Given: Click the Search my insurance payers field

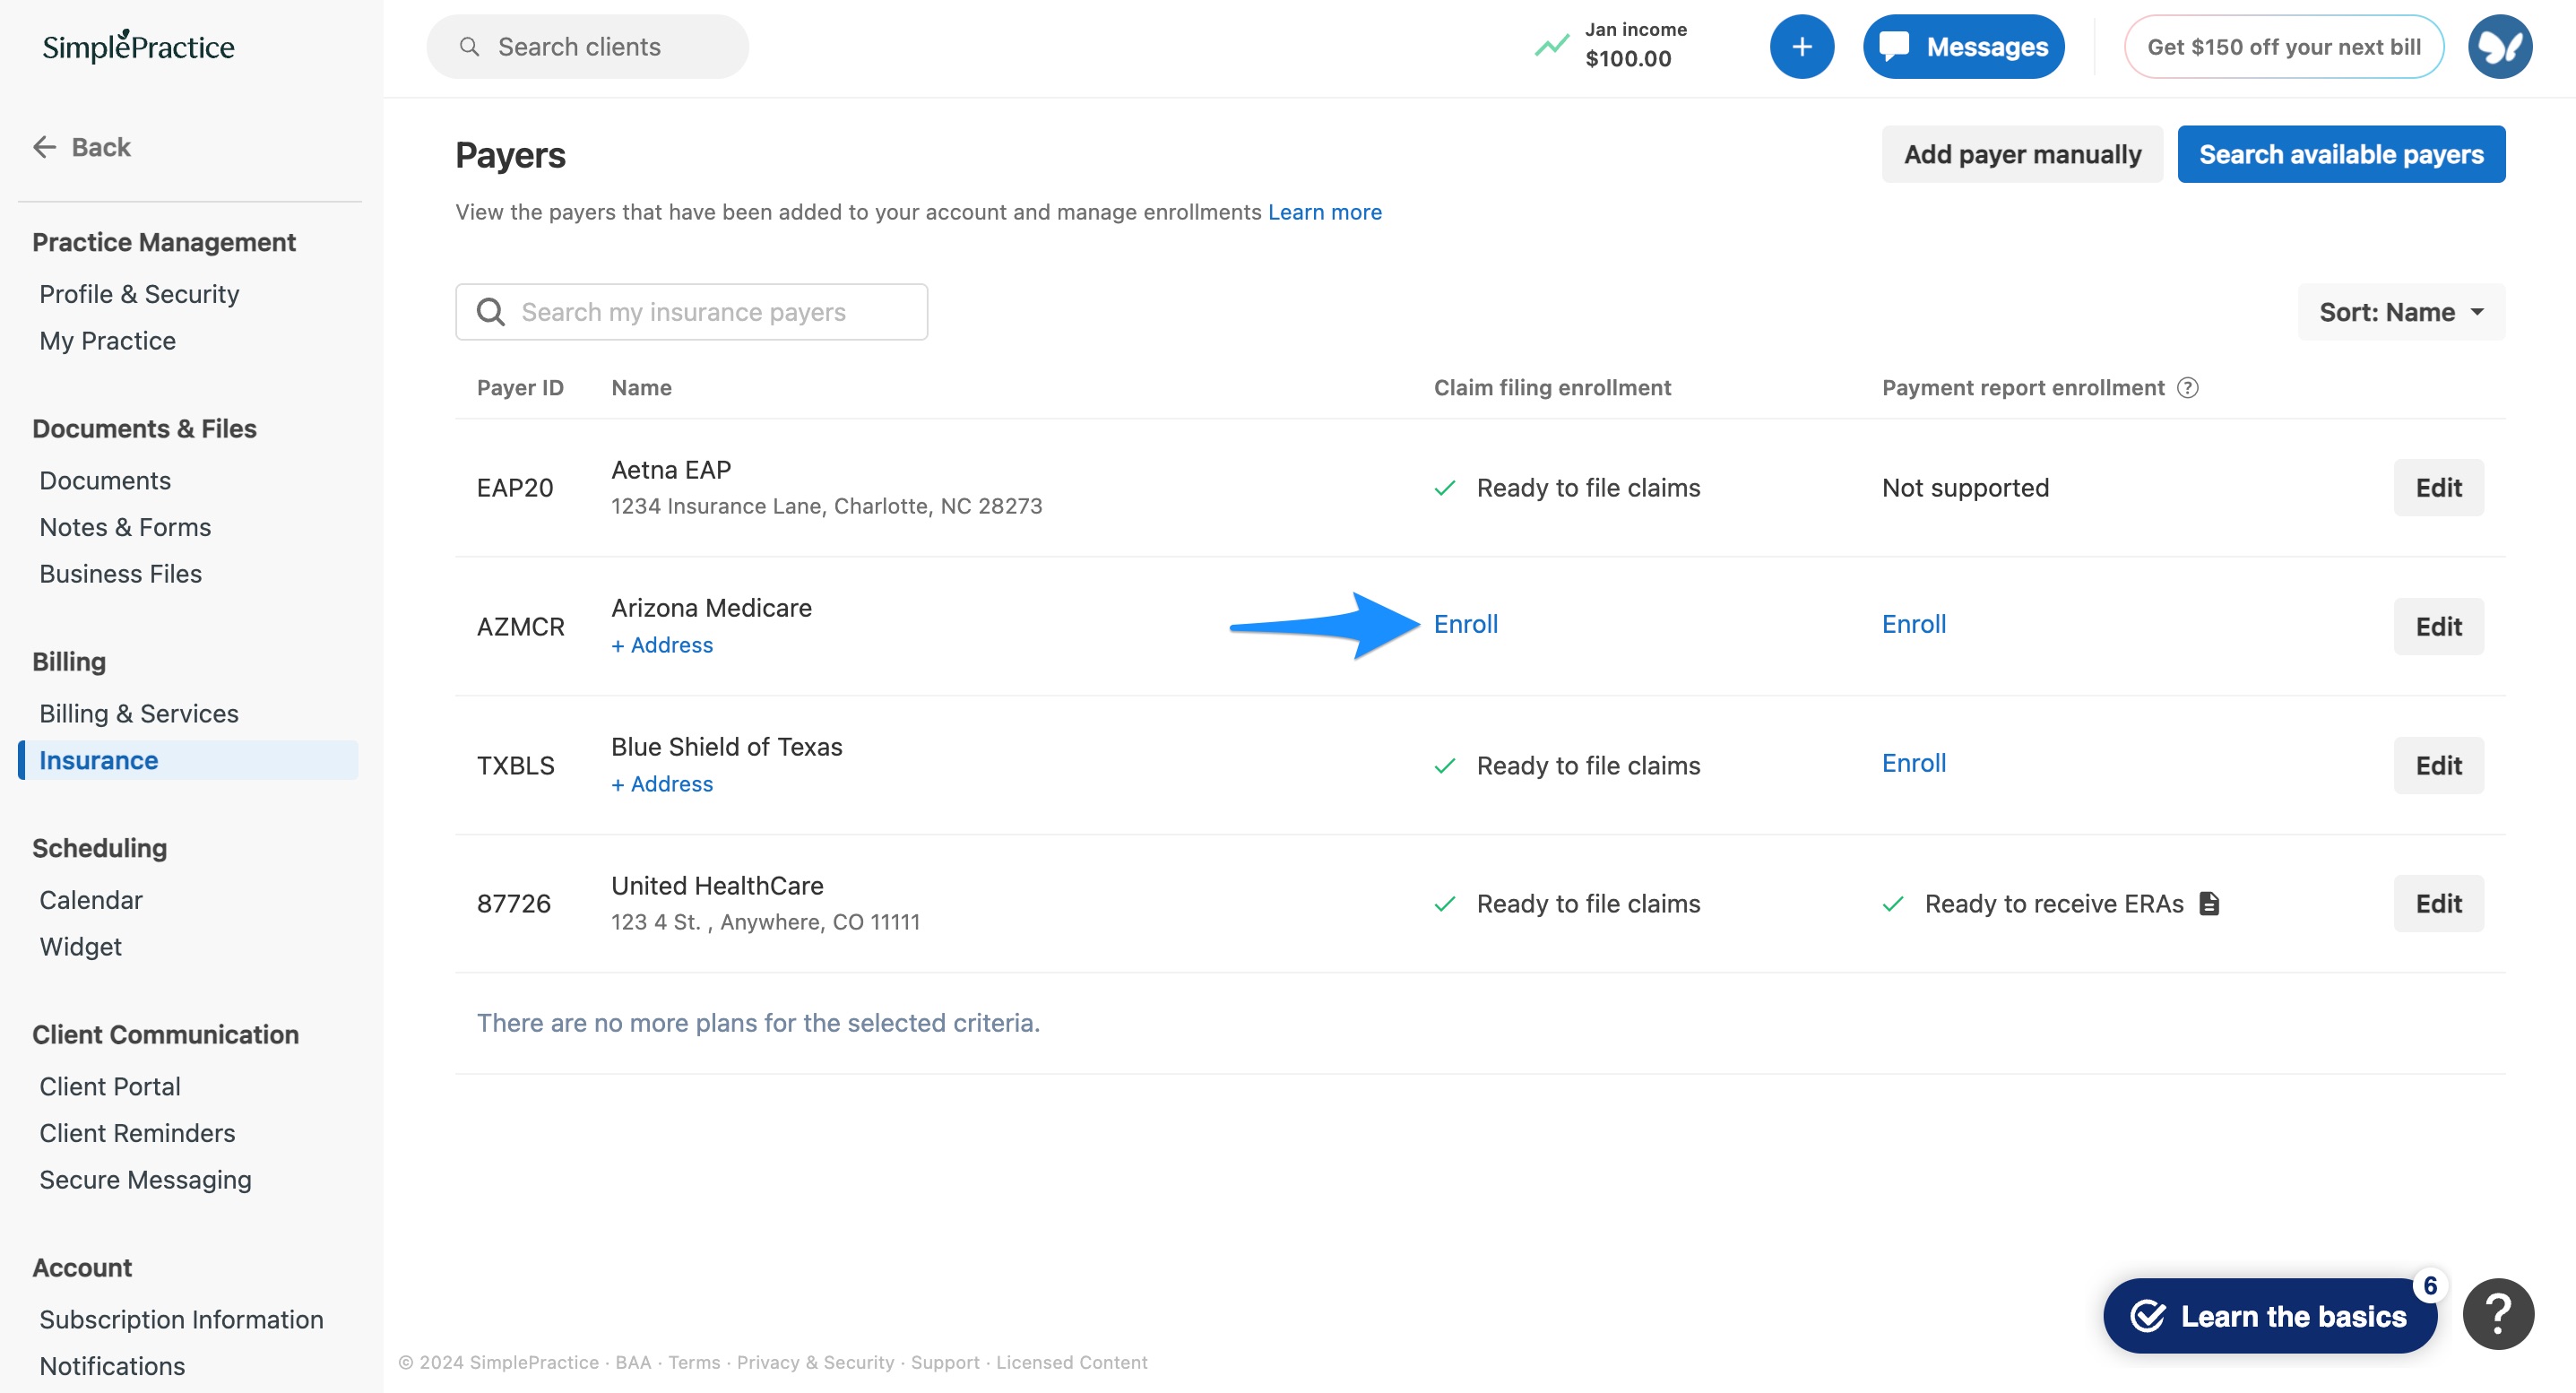Looking at the screenshot, I should pyautogui.click(x=690, y=311).
